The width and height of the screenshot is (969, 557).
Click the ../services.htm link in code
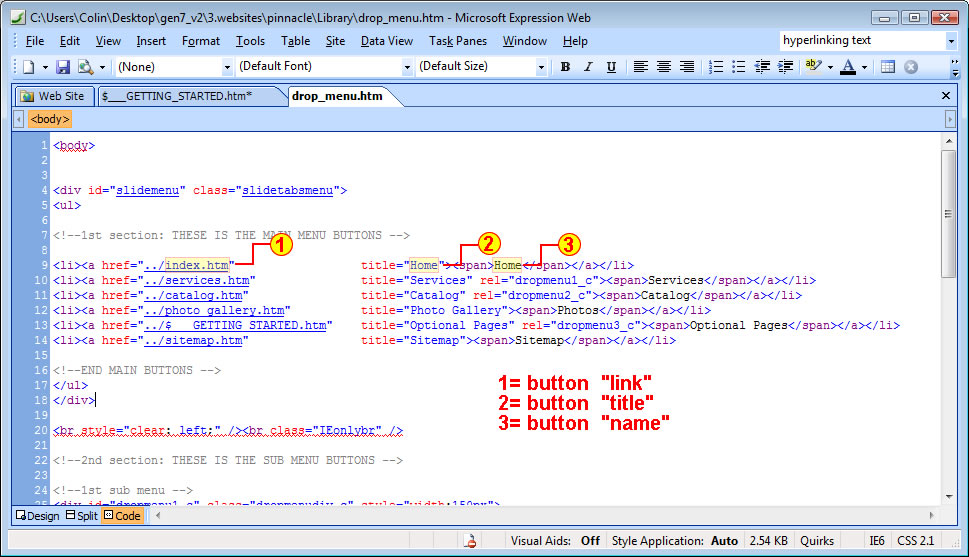196,280
